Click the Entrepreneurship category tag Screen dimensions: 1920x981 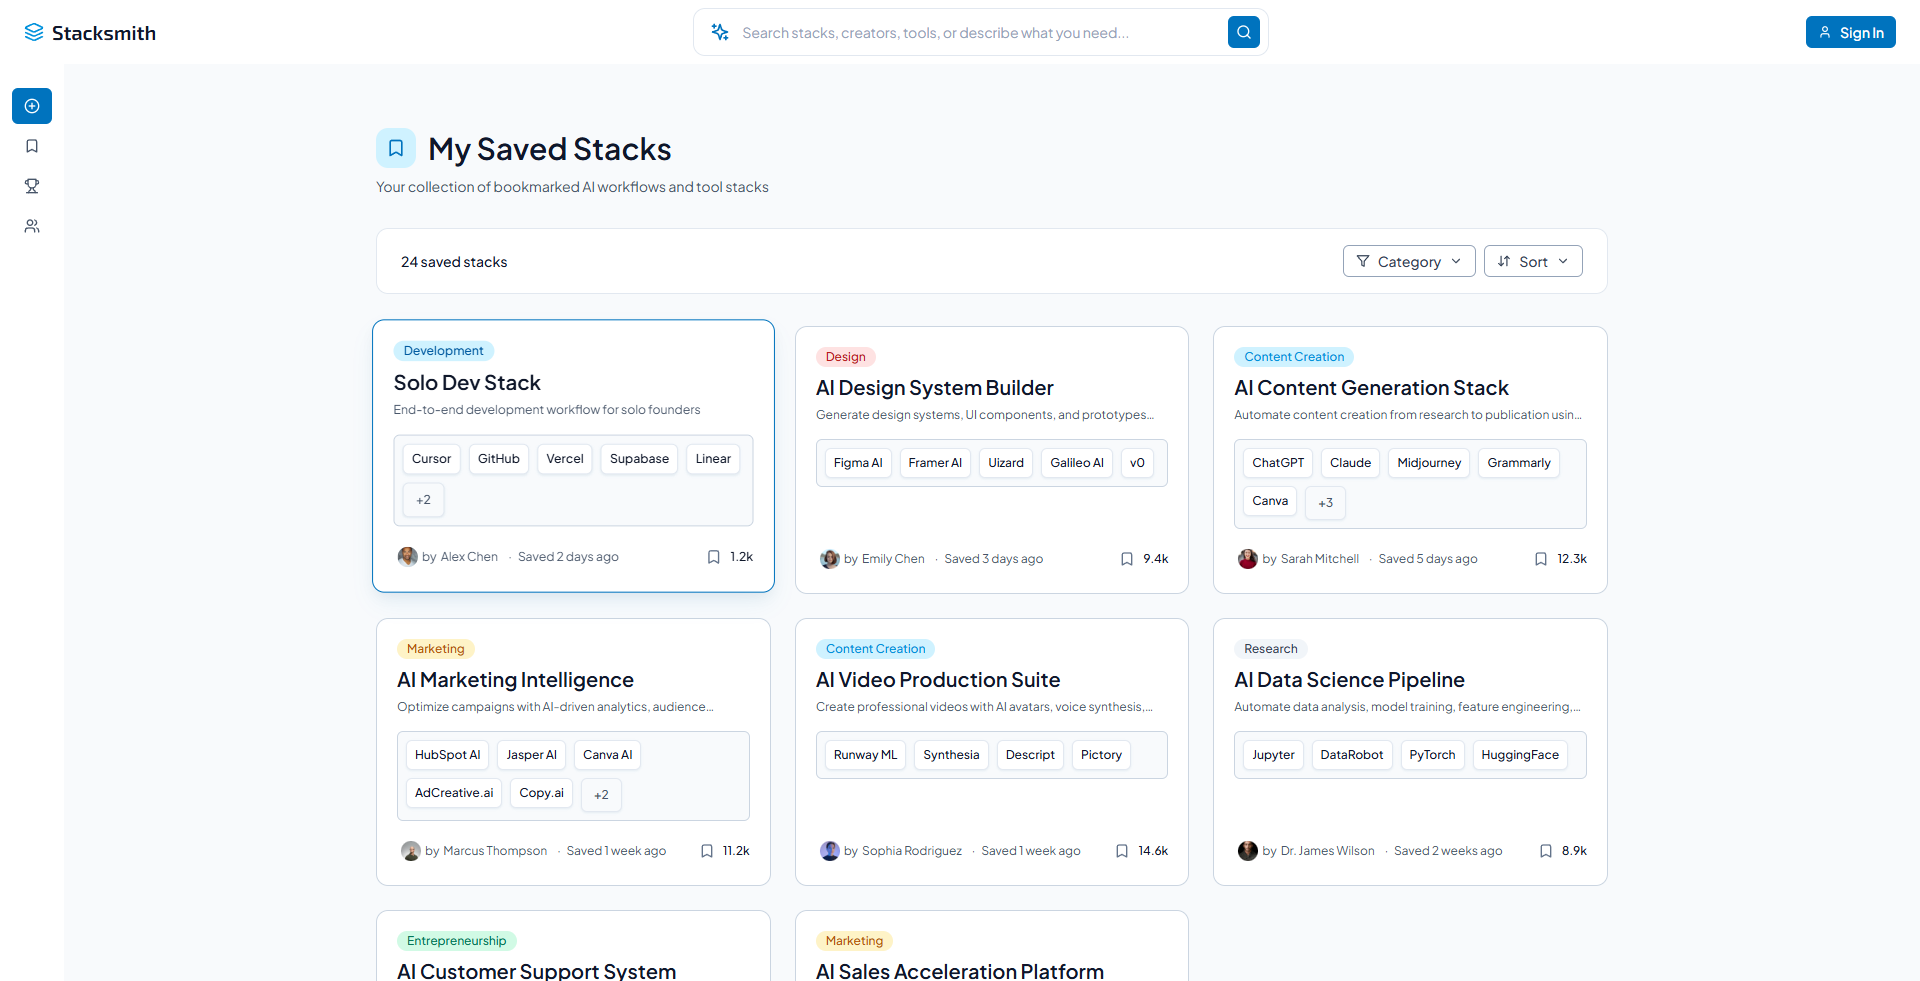click(456, 941)
